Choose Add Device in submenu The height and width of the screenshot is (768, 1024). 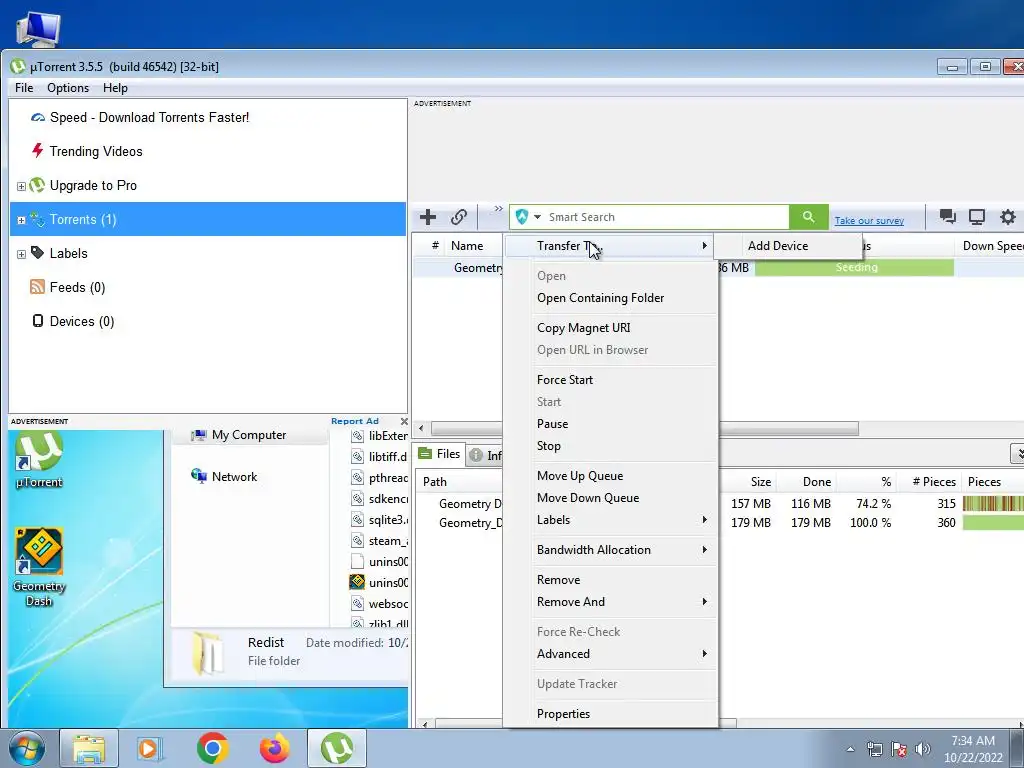(788, 246)
